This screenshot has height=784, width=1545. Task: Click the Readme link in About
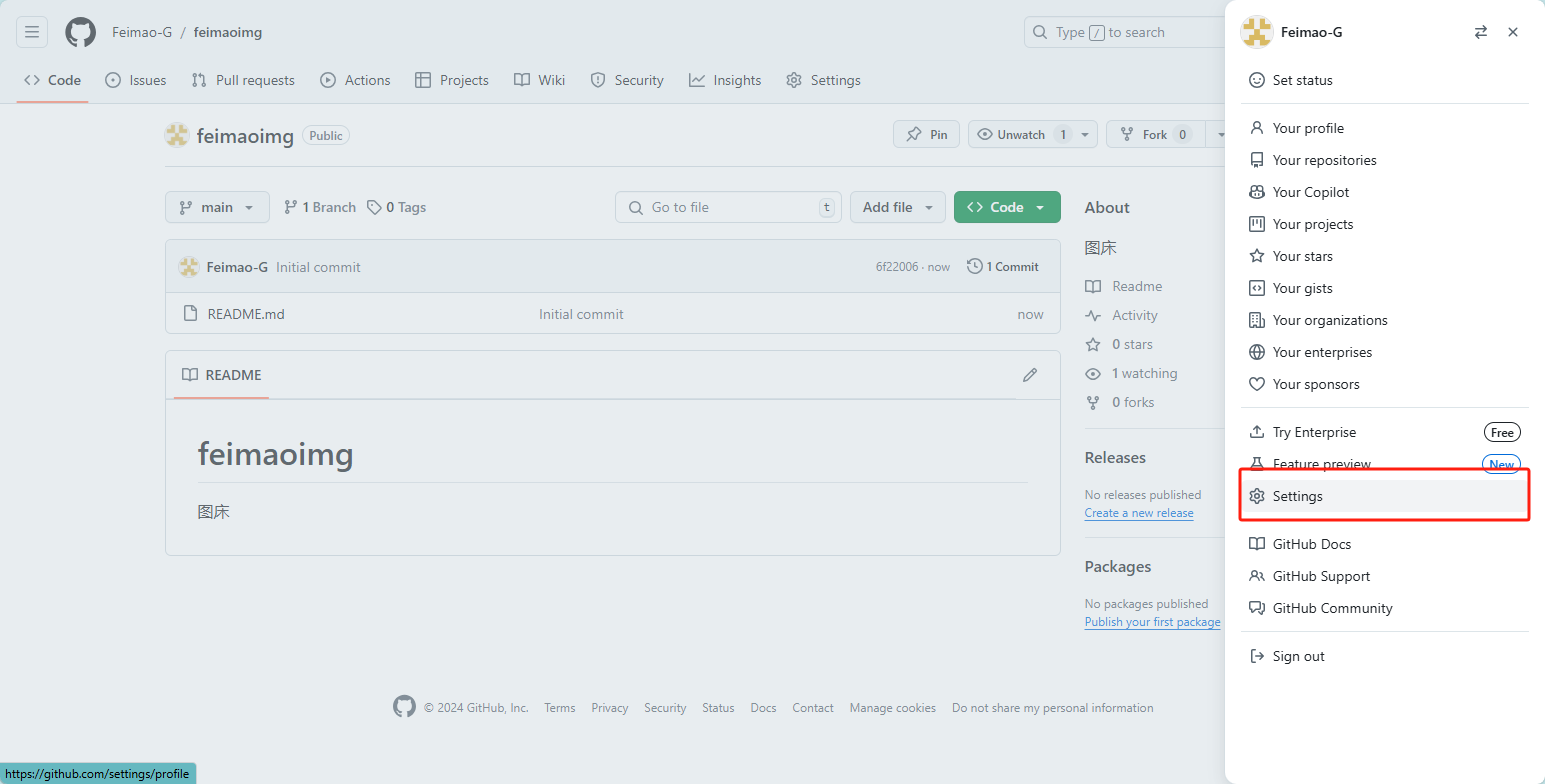1124,286
